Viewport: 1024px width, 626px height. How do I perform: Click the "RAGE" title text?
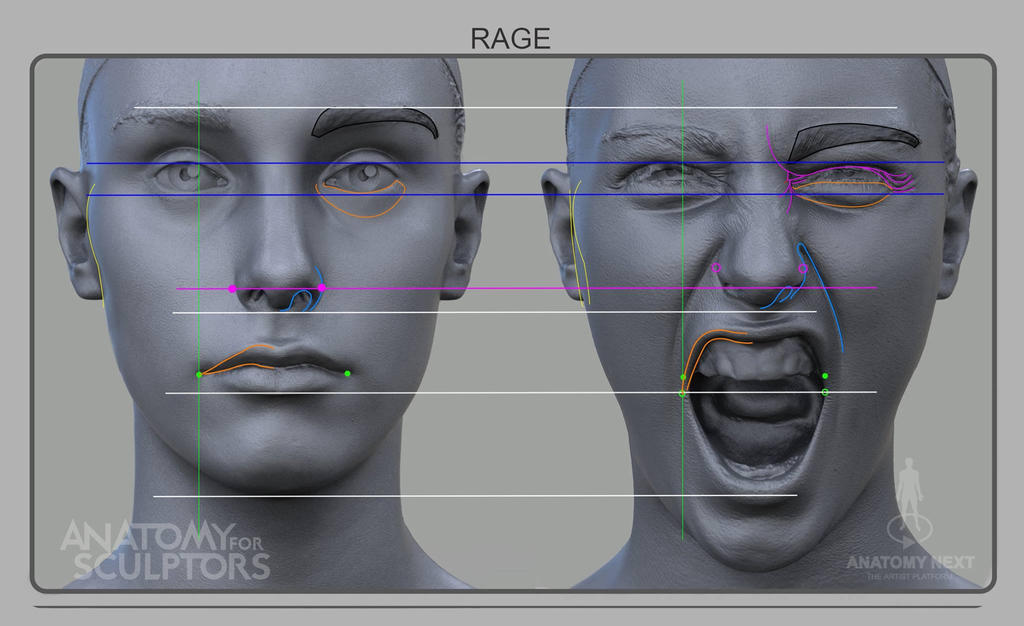[x=510, y=39]
